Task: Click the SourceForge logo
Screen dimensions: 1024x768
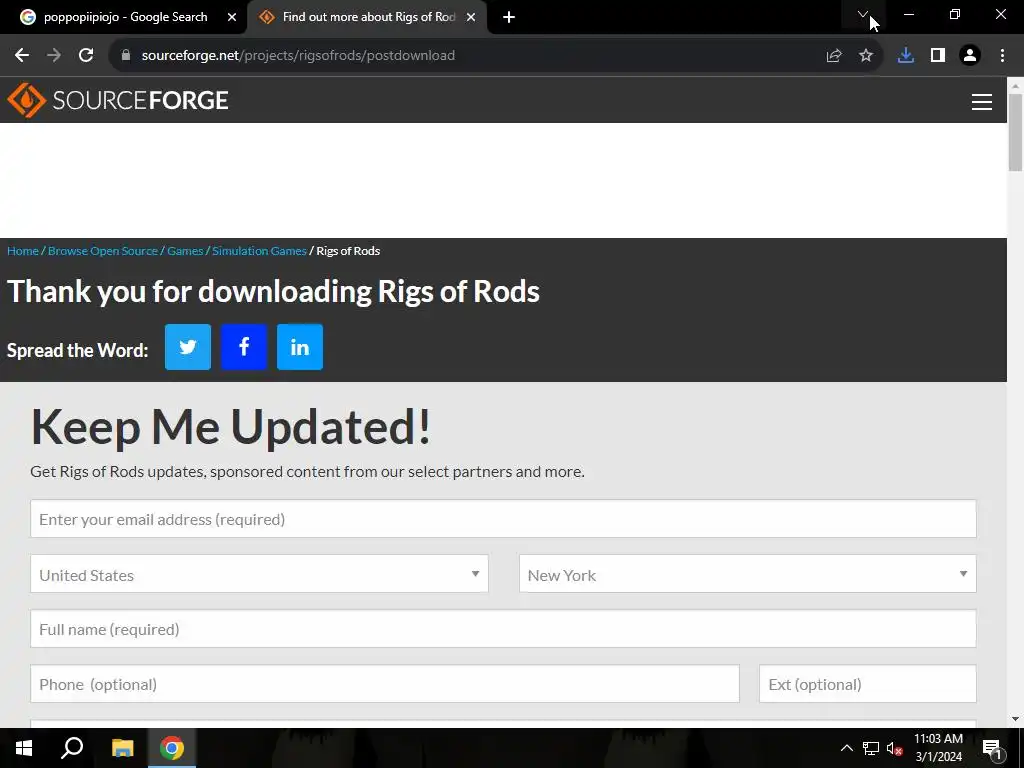Action: pyautogui.click(x=118, y=100)
